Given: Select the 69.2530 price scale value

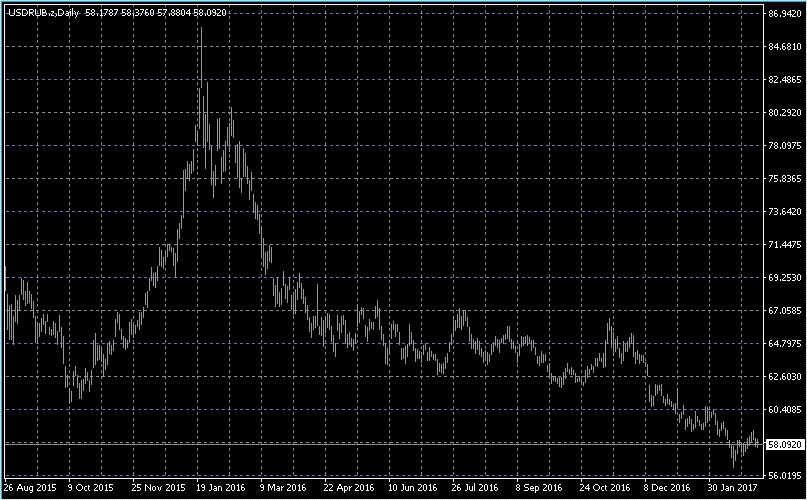Looking at the screenshot, I should pos(784,278).
